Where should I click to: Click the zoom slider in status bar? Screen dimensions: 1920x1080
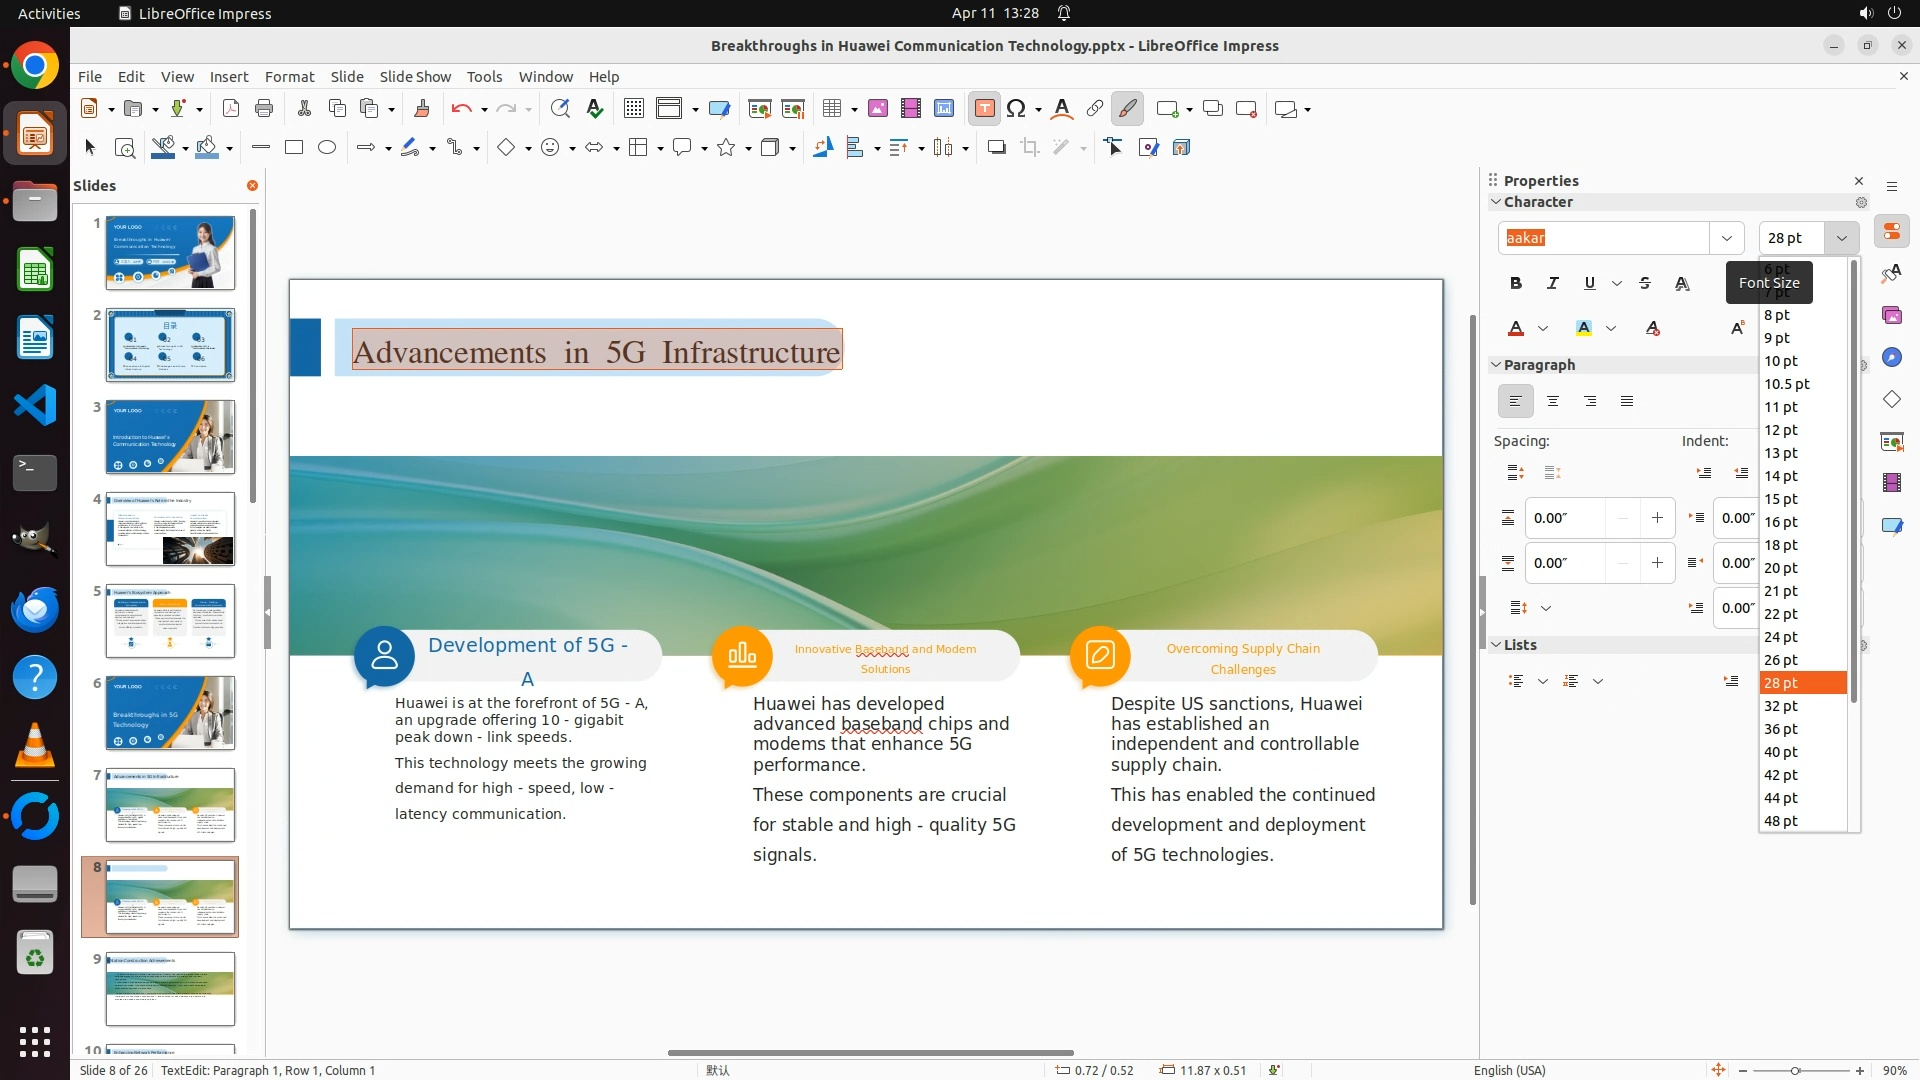click(1795, 1071)
